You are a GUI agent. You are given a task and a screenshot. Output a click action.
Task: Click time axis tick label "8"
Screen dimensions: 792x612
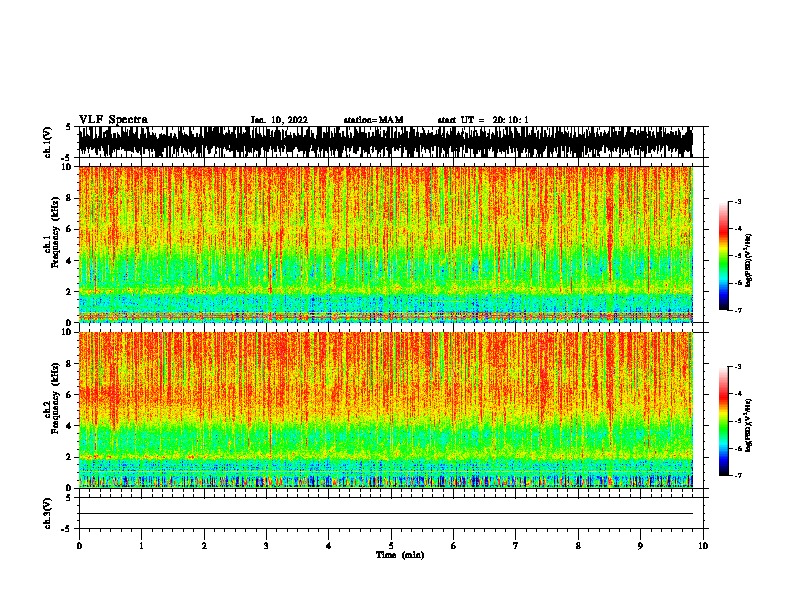coord(578,546)
